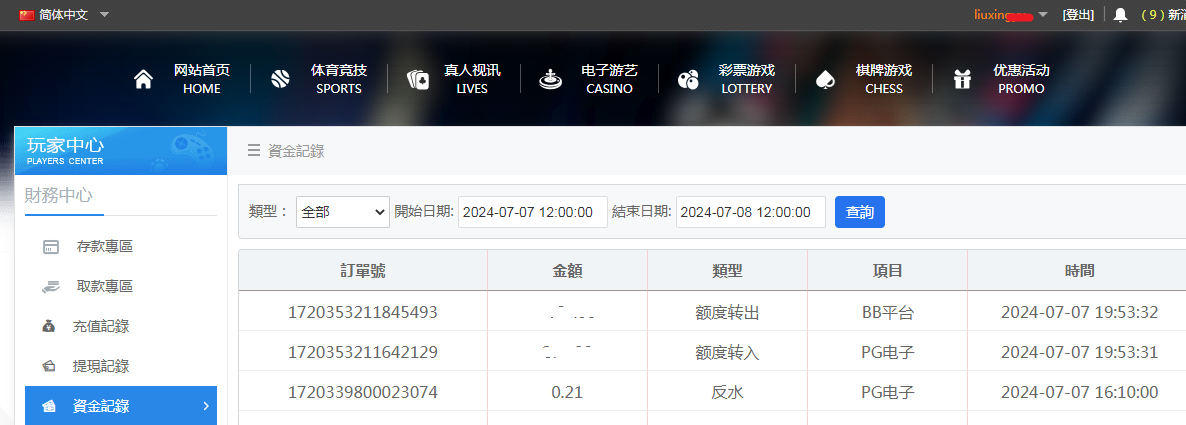The width and height of the screenshot is (1186, 425).
Task: Click the spade CHESS icon
Action: 826,80
